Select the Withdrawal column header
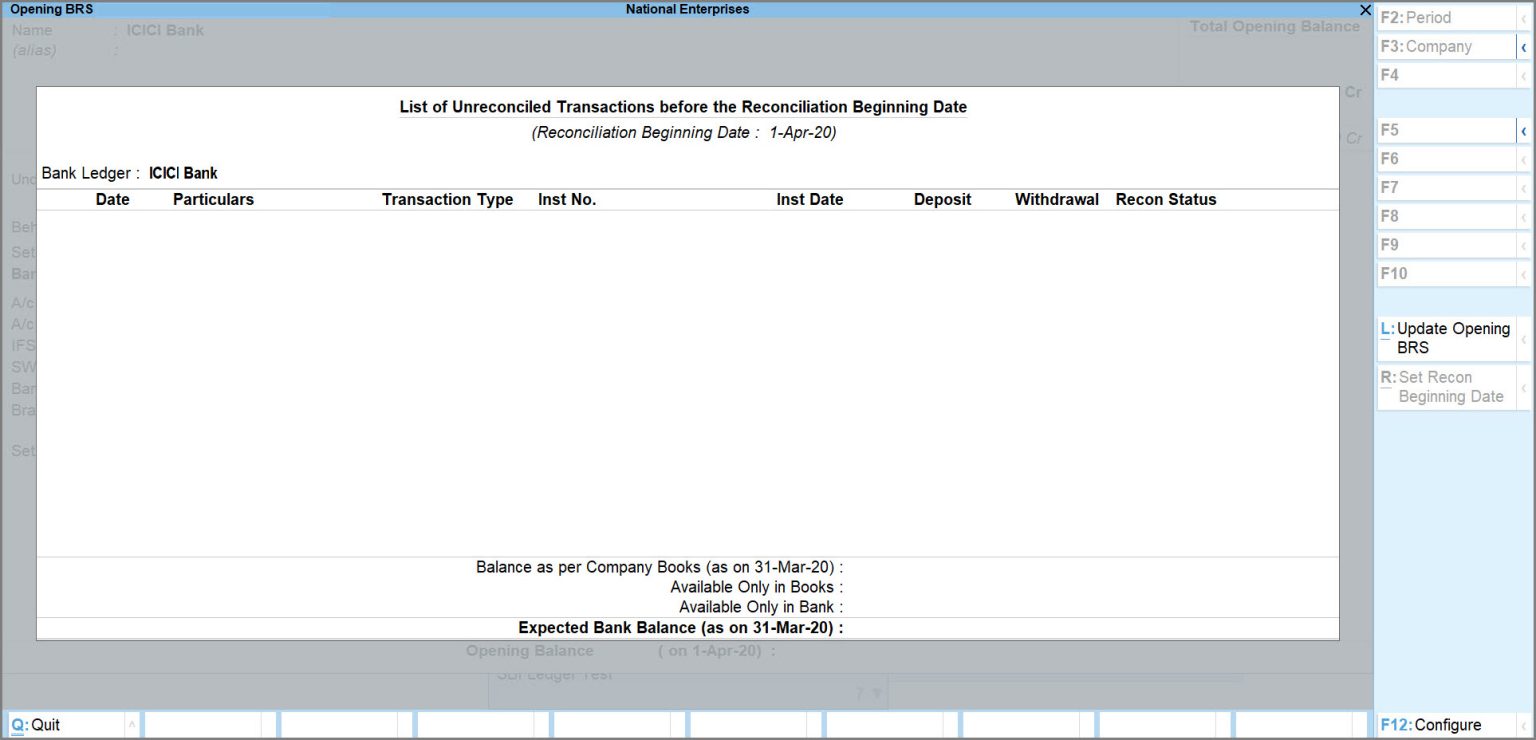Image resolution: width=1536 pixels, height=740 pixels. 1056,200
